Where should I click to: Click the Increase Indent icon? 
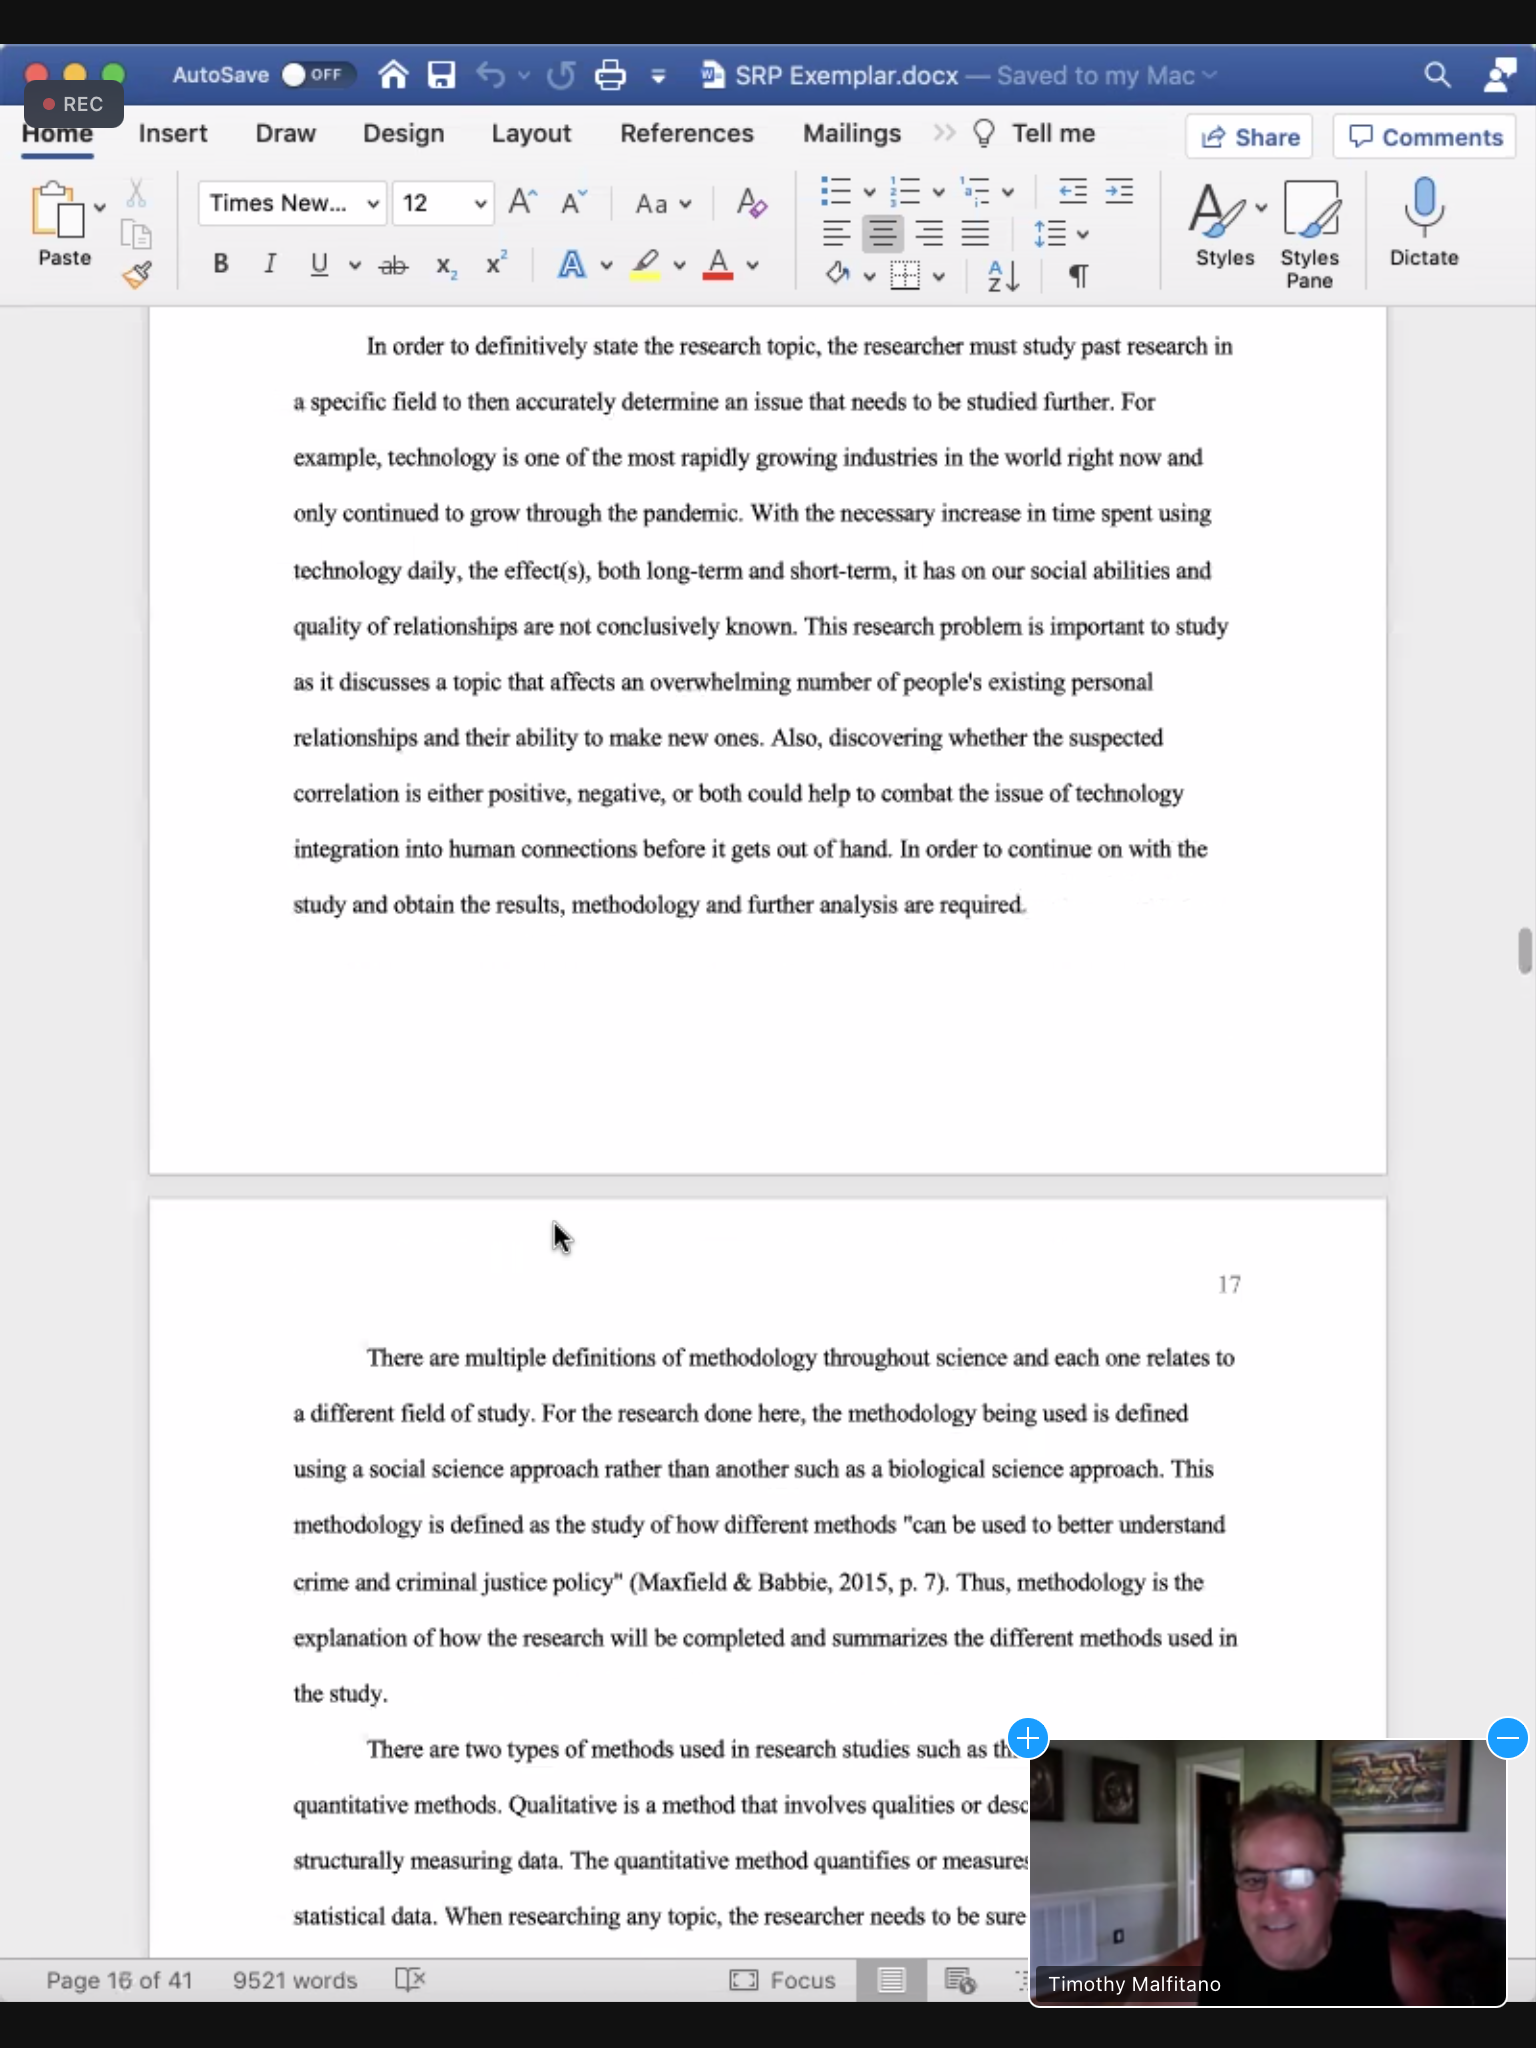pos(1119,191)
